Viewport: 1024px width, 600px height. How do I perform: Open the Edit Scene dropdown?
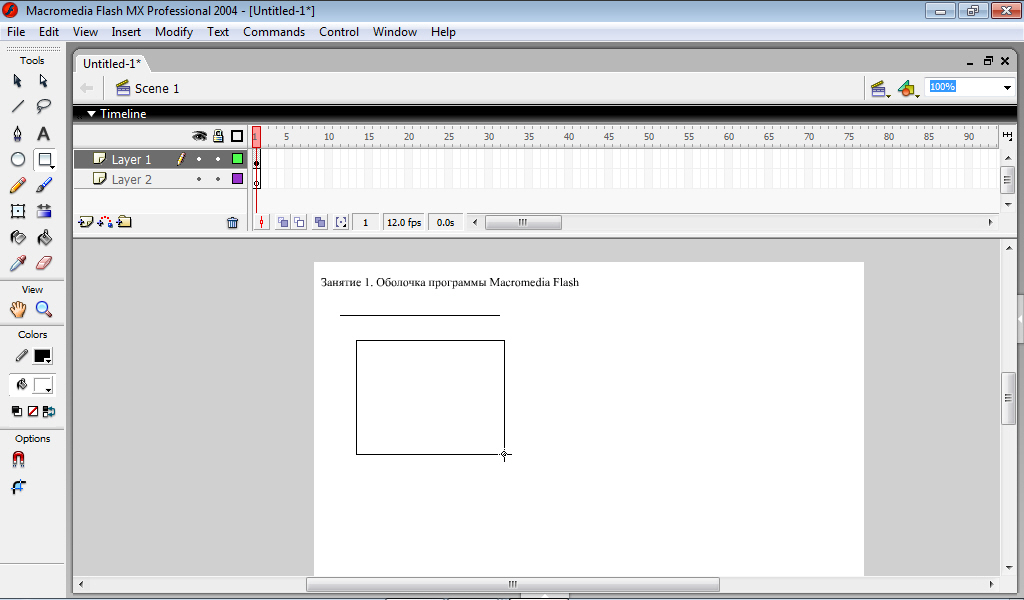pos(880,88)
